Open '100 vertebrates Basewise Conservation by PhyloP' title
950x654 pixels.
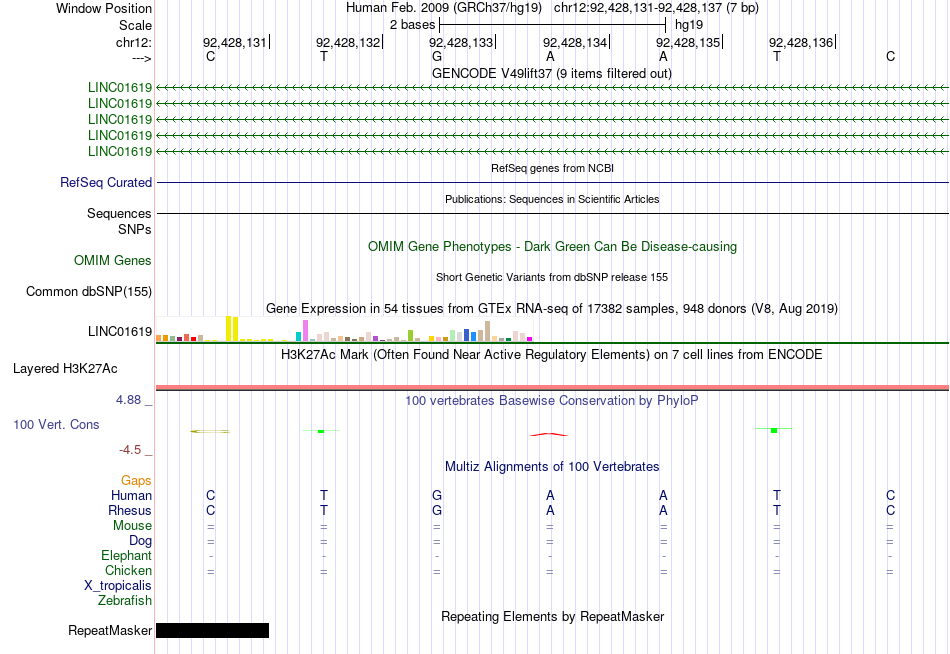552,401
